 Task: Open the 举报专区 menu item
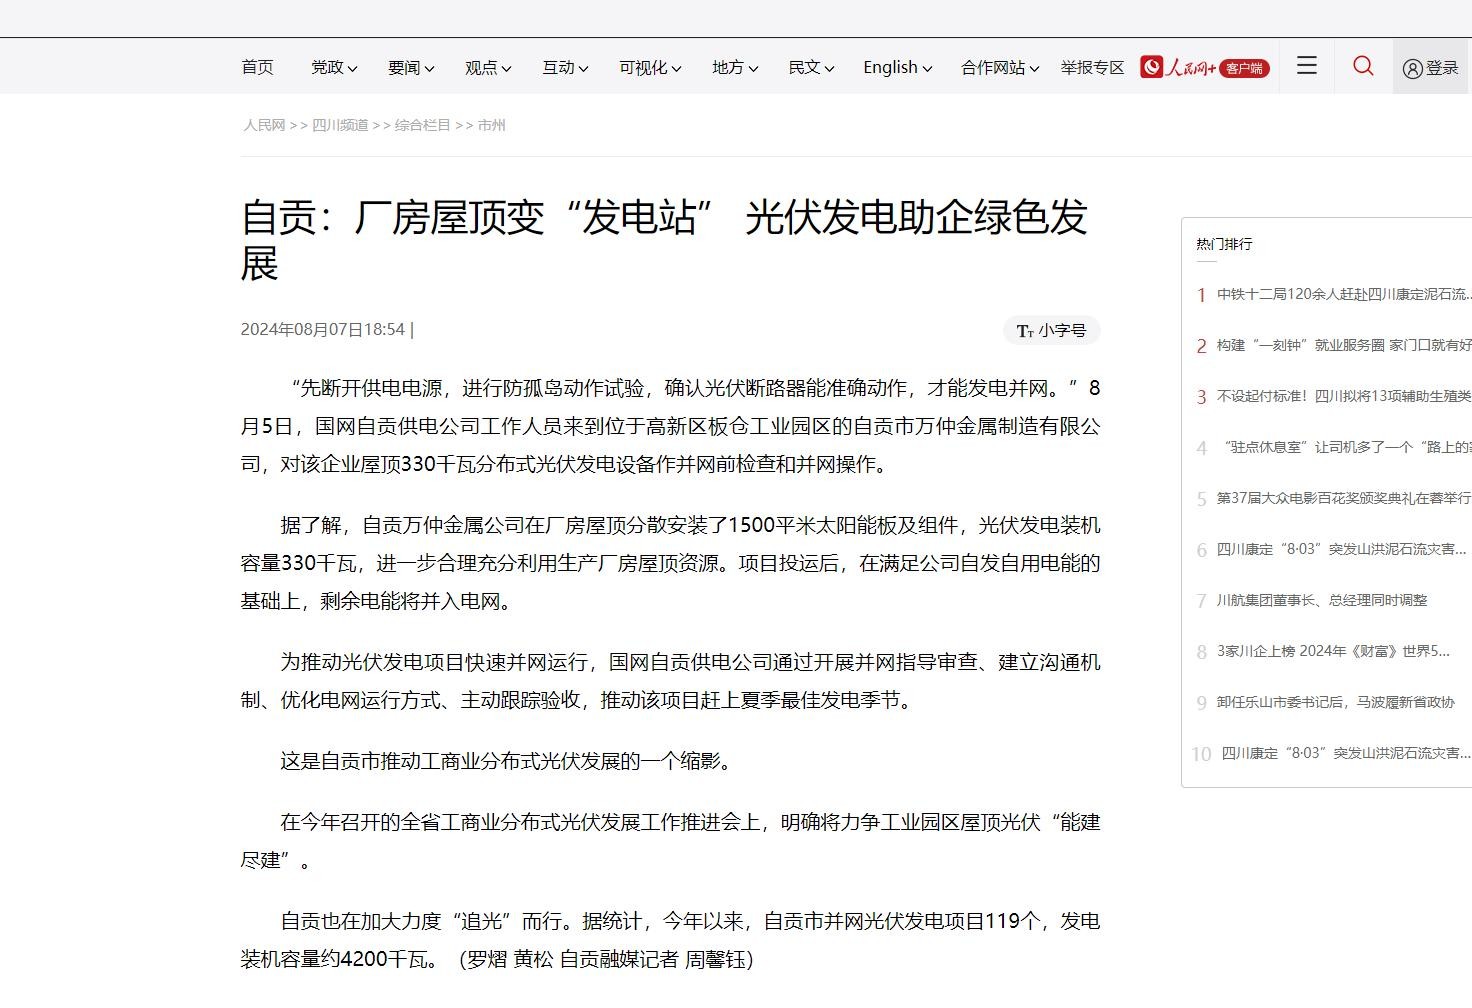[1092, 67]
